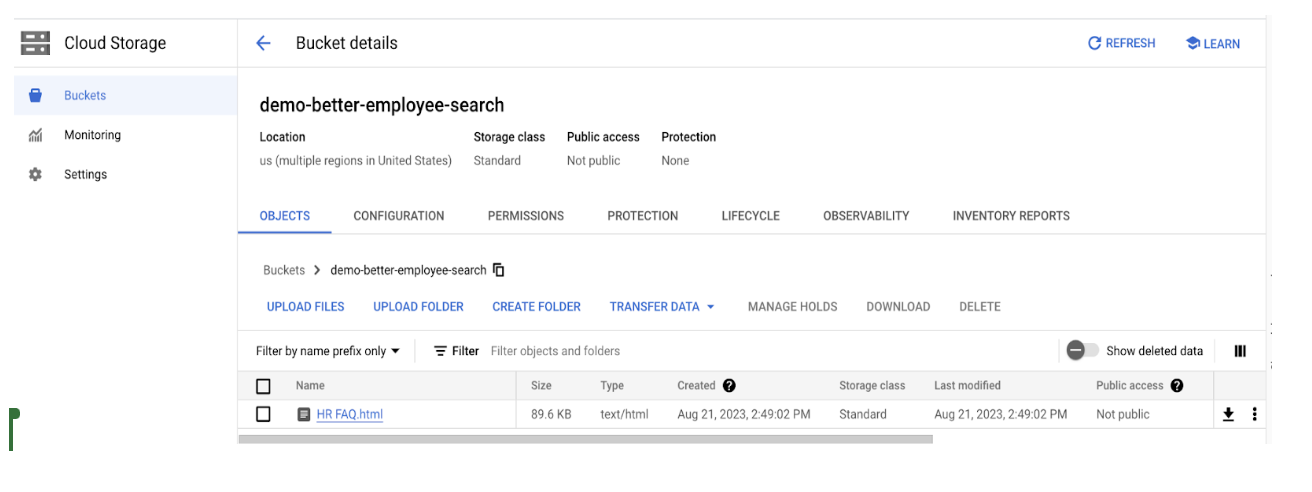Click the file icon beside HR FAQ.html

pyautogui.click(x=304, y=414)
